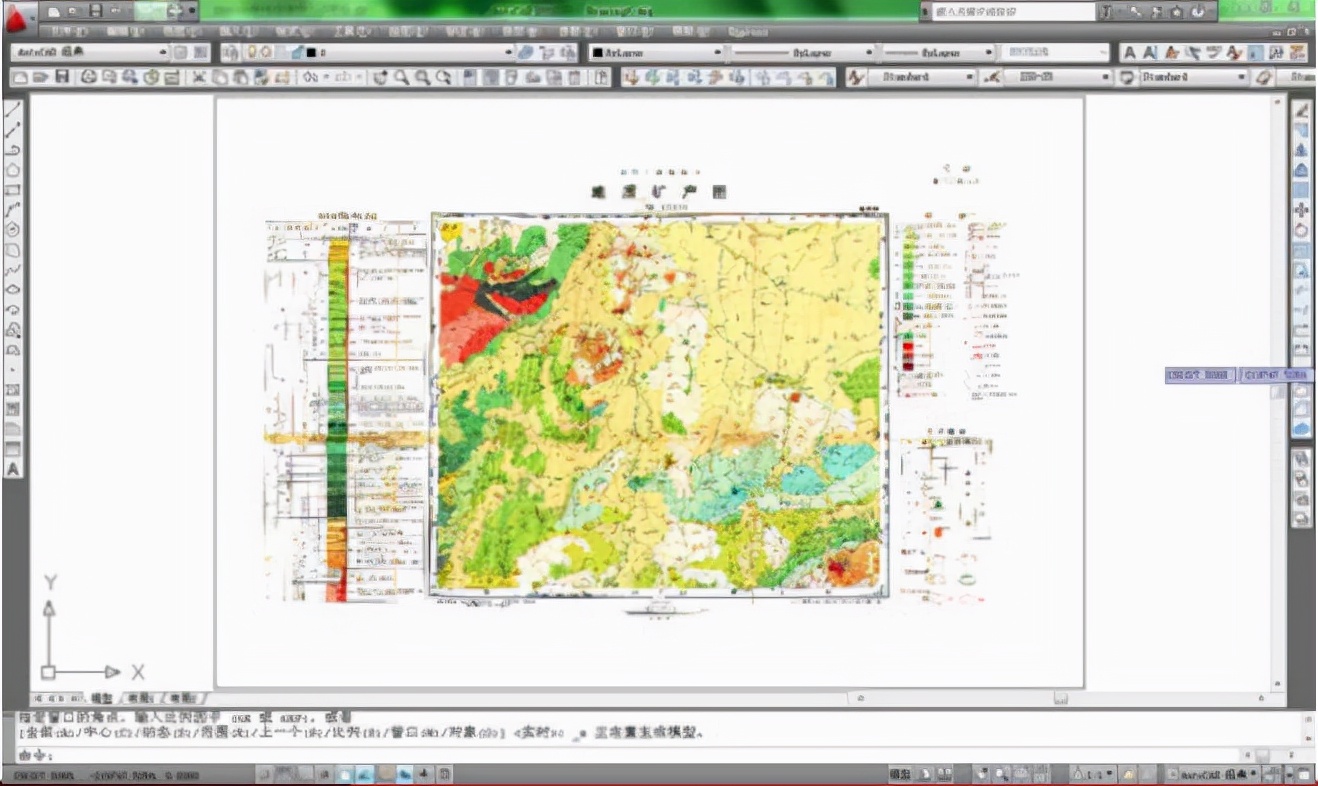
Task: Select the Multiline Text tool
Action: coord(14,469)
